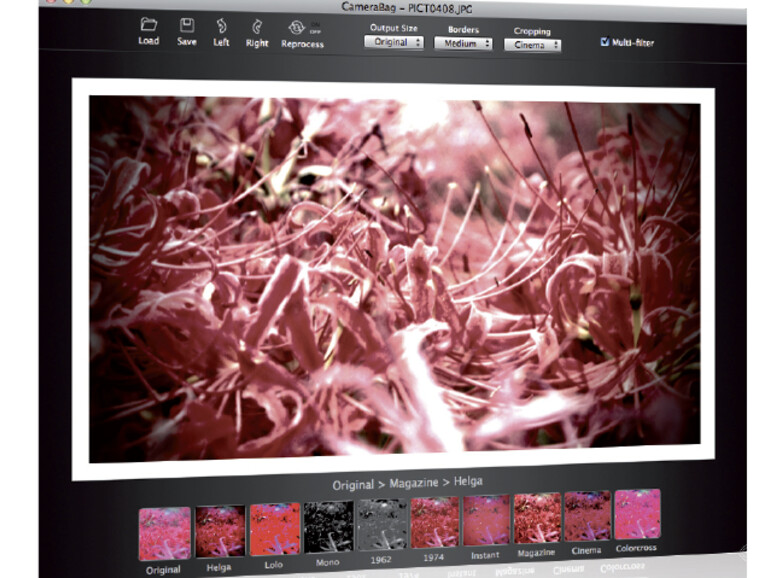770x578 pixels.
Task: Open the Output Size dropdown set to Original
Action: [394, 42]
